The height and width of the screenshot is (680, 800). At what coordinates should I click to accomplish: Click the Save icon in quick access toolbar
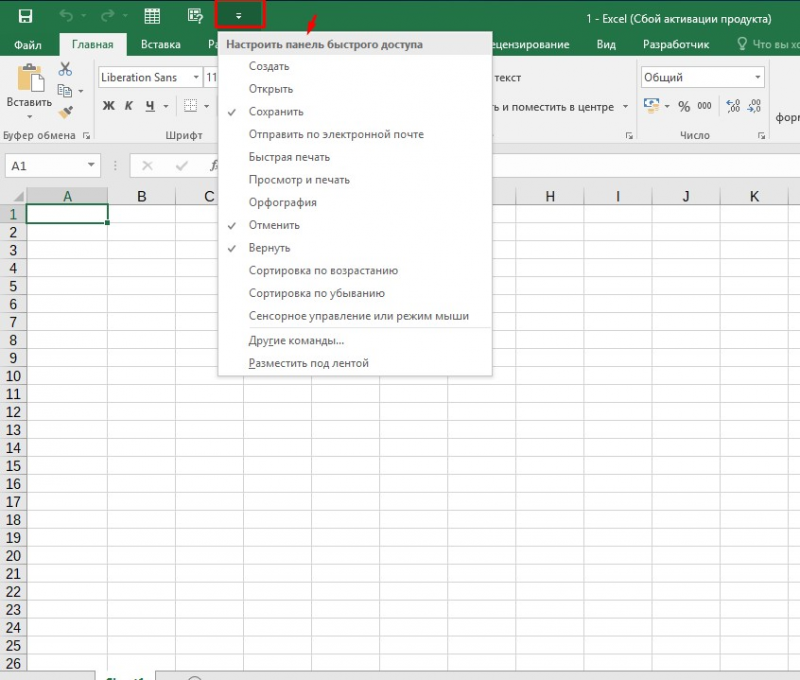25,16
